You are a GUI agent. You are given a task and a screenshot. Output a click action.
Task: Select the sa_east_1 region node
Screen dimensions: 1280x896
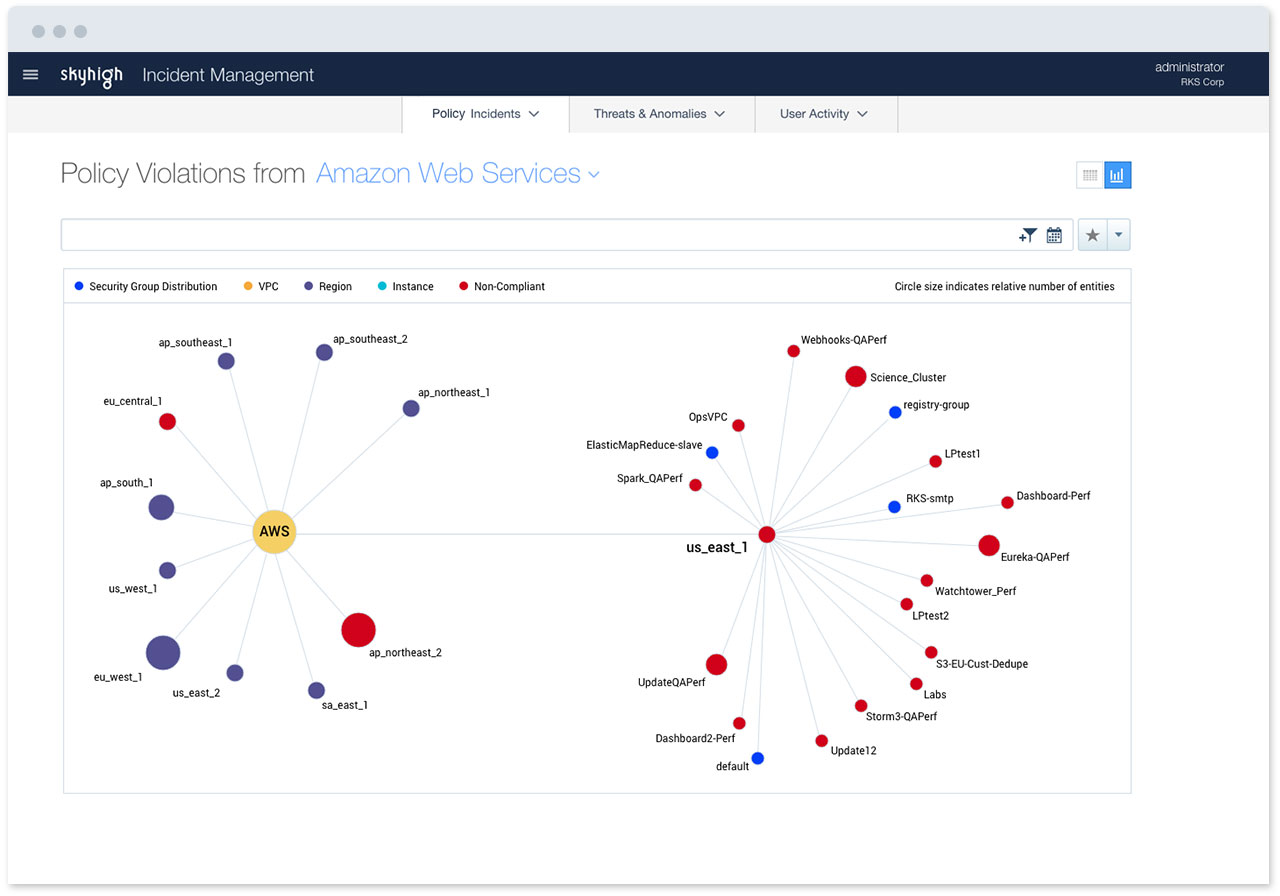pyautogui.click(x=316, y=690)
